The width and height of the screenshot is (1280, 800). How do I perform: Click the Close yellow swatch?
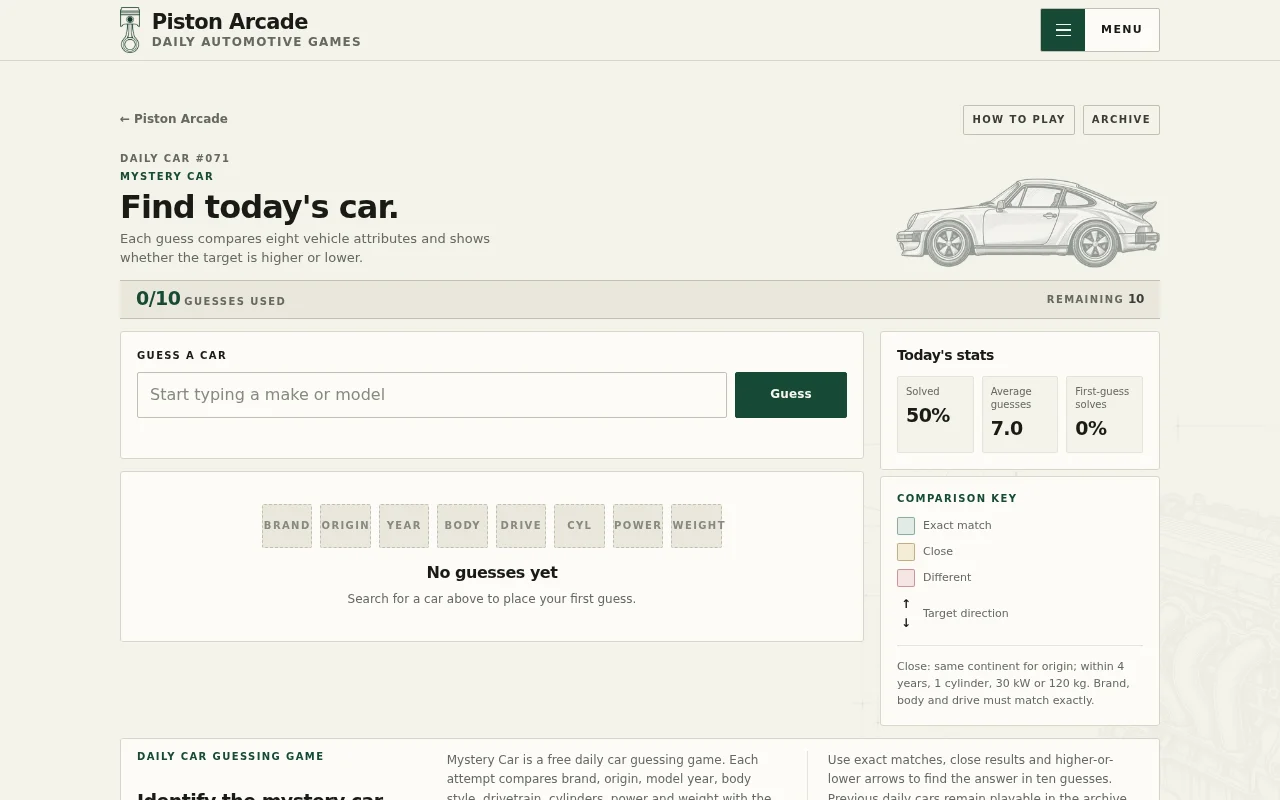click(906, 552)
